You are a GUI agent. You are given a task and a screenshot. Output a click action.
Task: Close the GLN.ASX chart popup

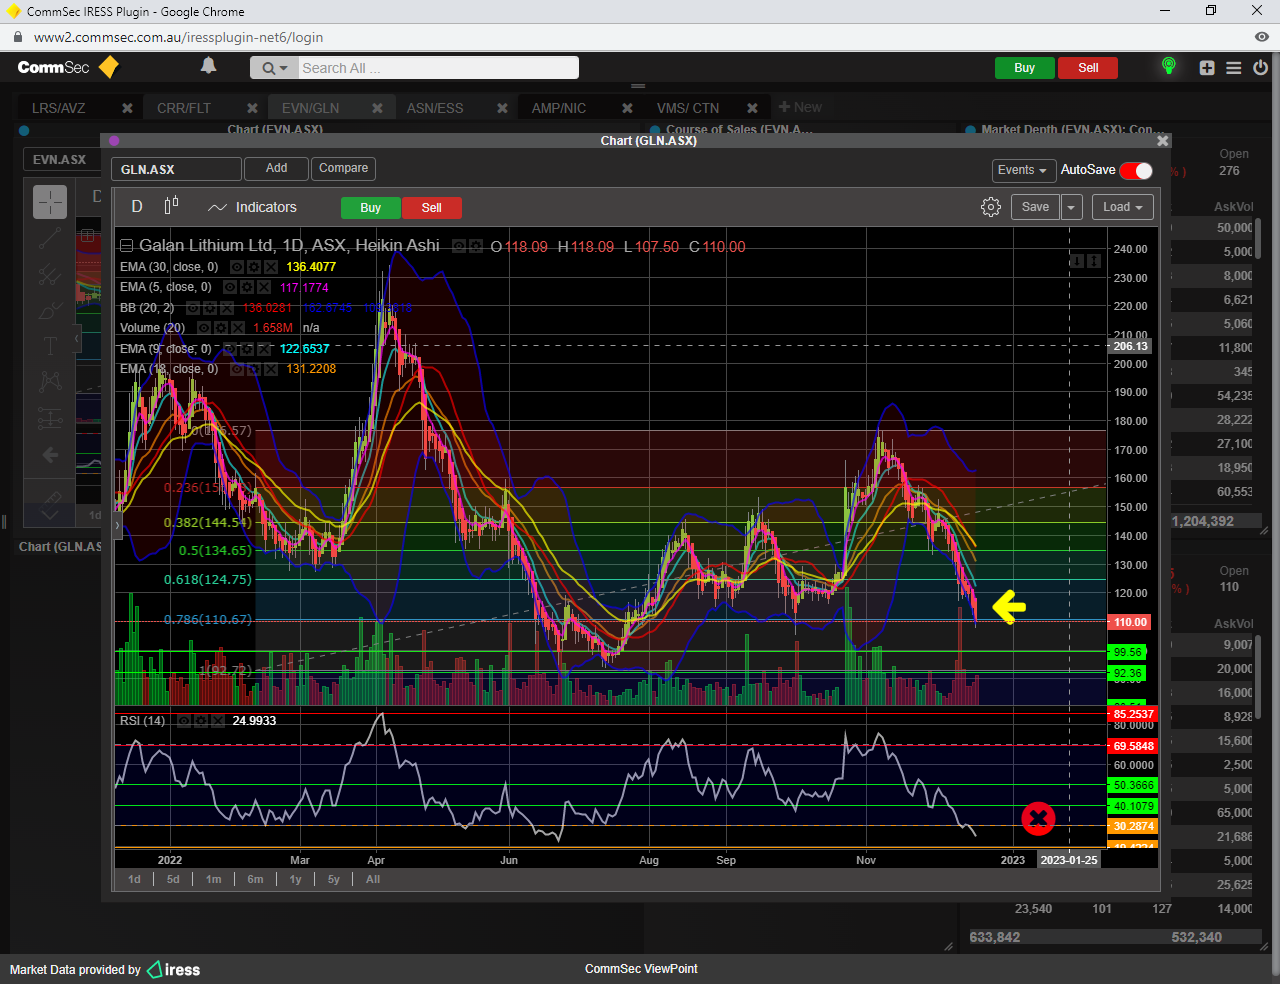click(x=1162, y=141)
